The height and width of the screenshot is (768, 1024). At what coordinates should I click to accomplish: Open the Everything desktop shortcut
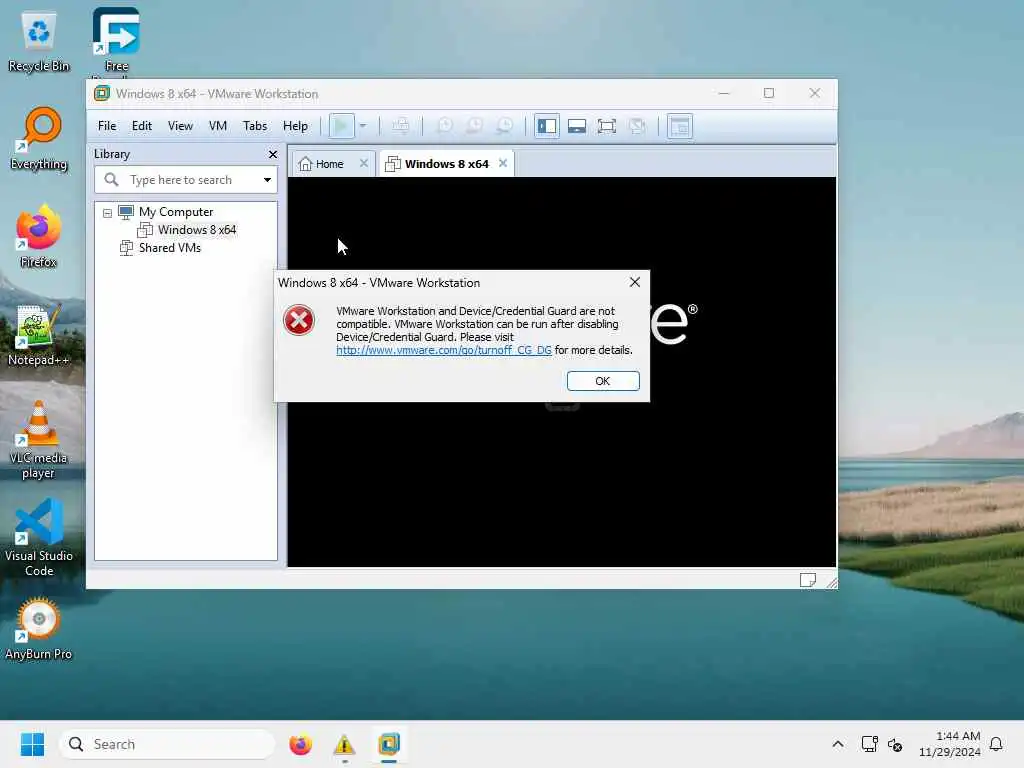tap(39, 138)
